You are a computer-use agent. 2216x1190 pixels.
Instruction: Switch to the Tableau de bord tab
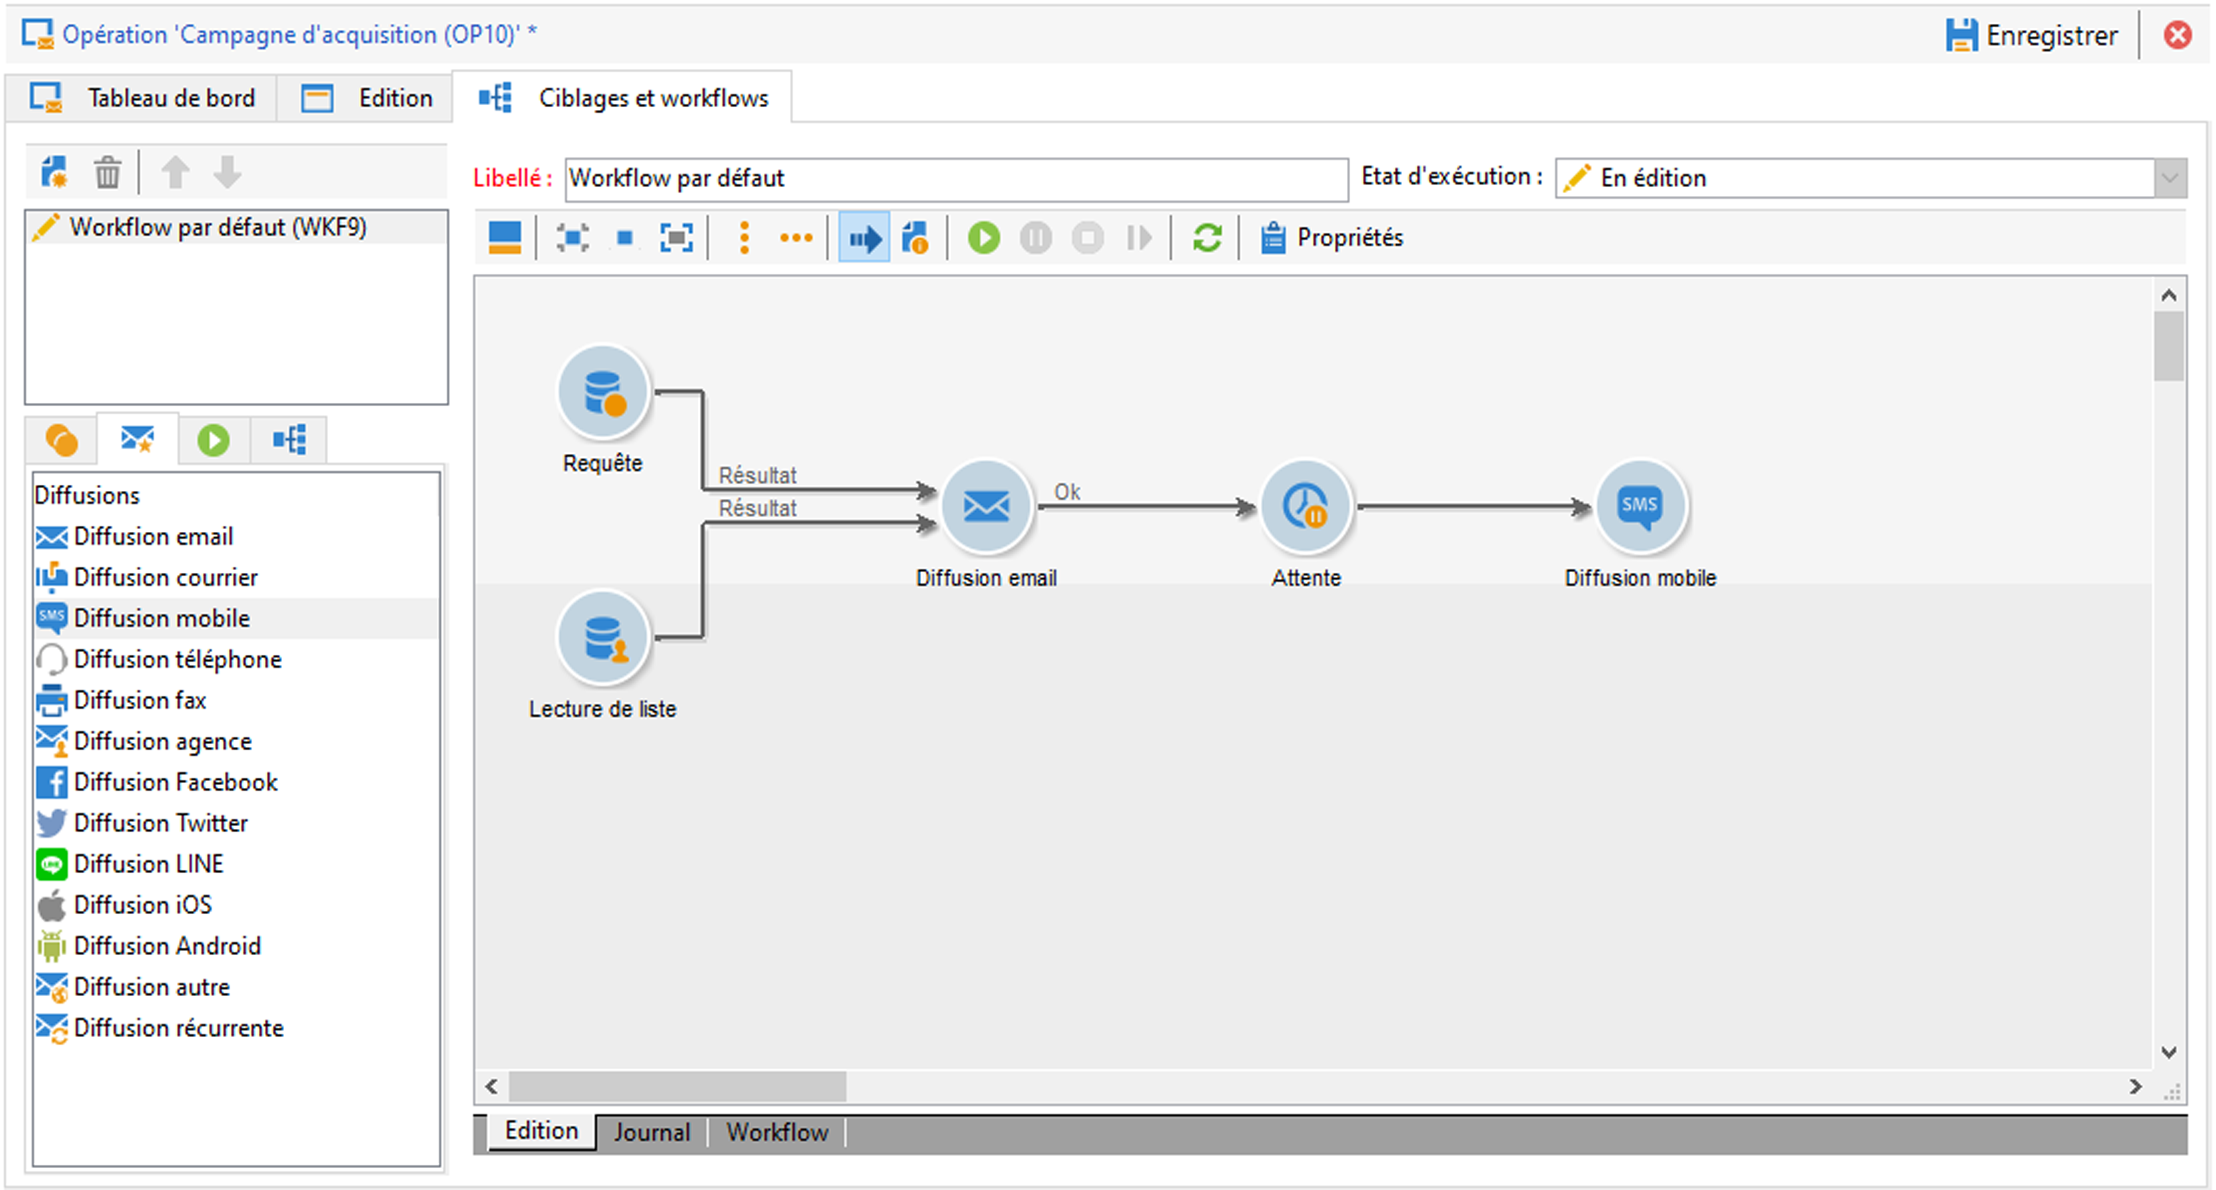pyautogui.click(x=143, y=98)
